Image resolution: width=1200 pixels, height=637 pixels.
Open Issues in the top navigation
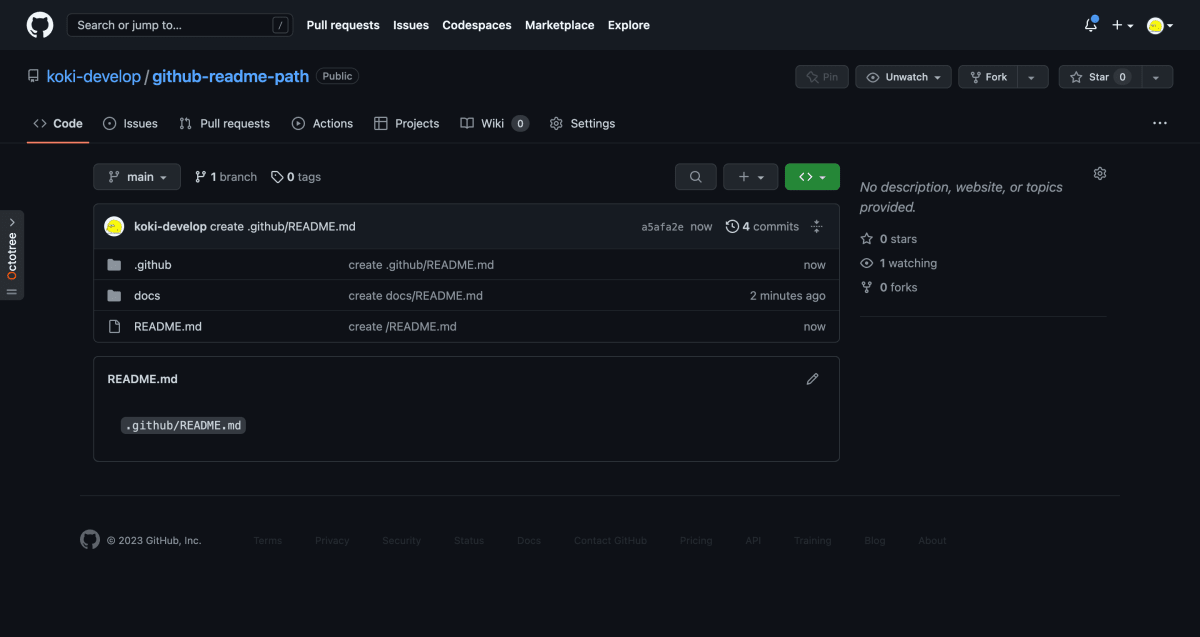[x=411, y=25]
